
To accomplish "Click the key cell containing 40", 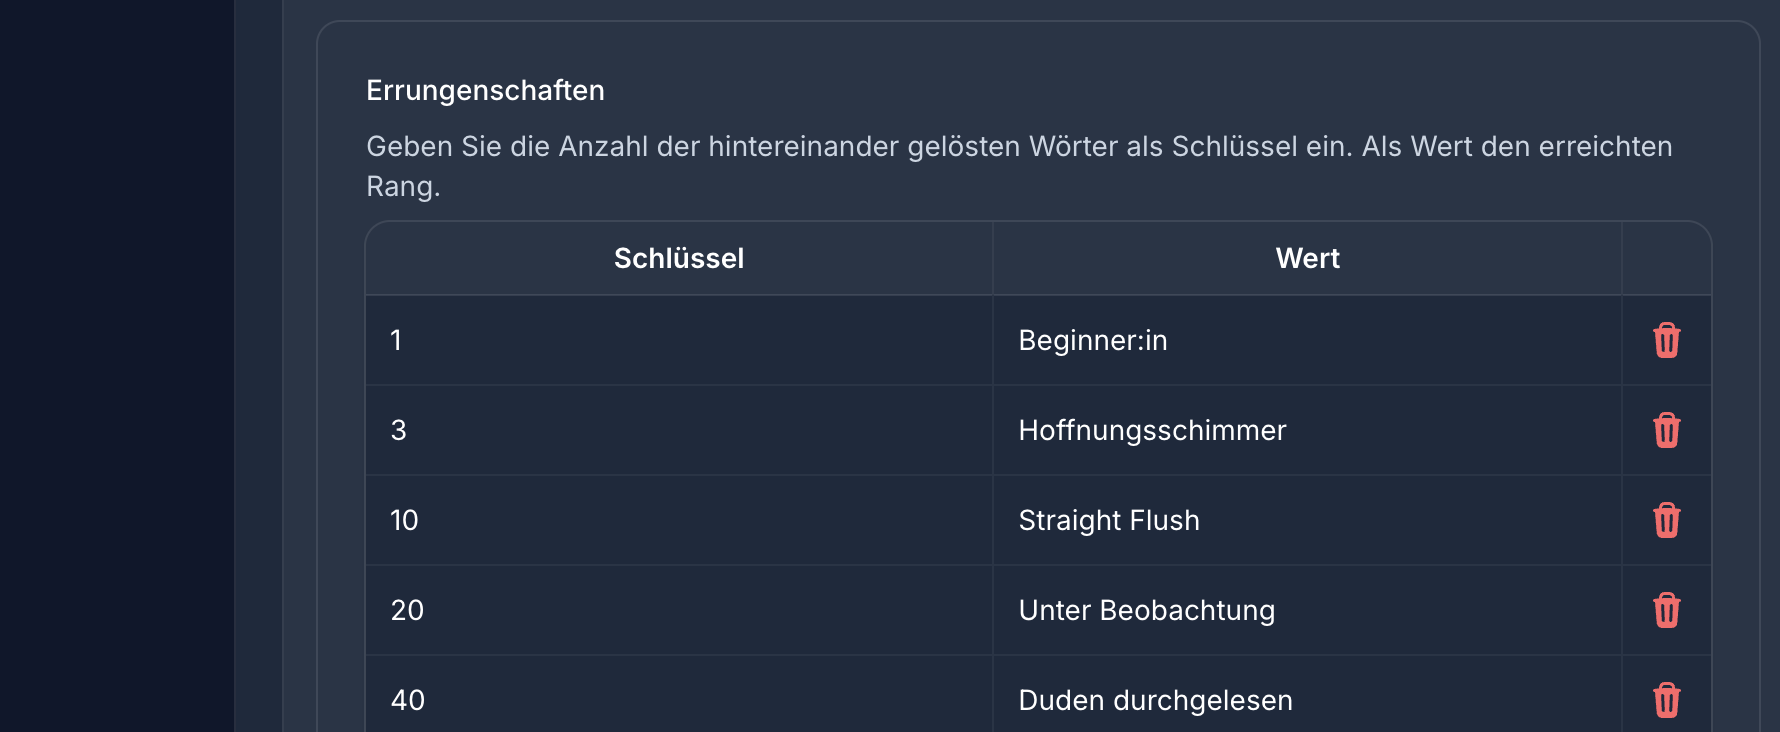I will click(x=679, y=700).
